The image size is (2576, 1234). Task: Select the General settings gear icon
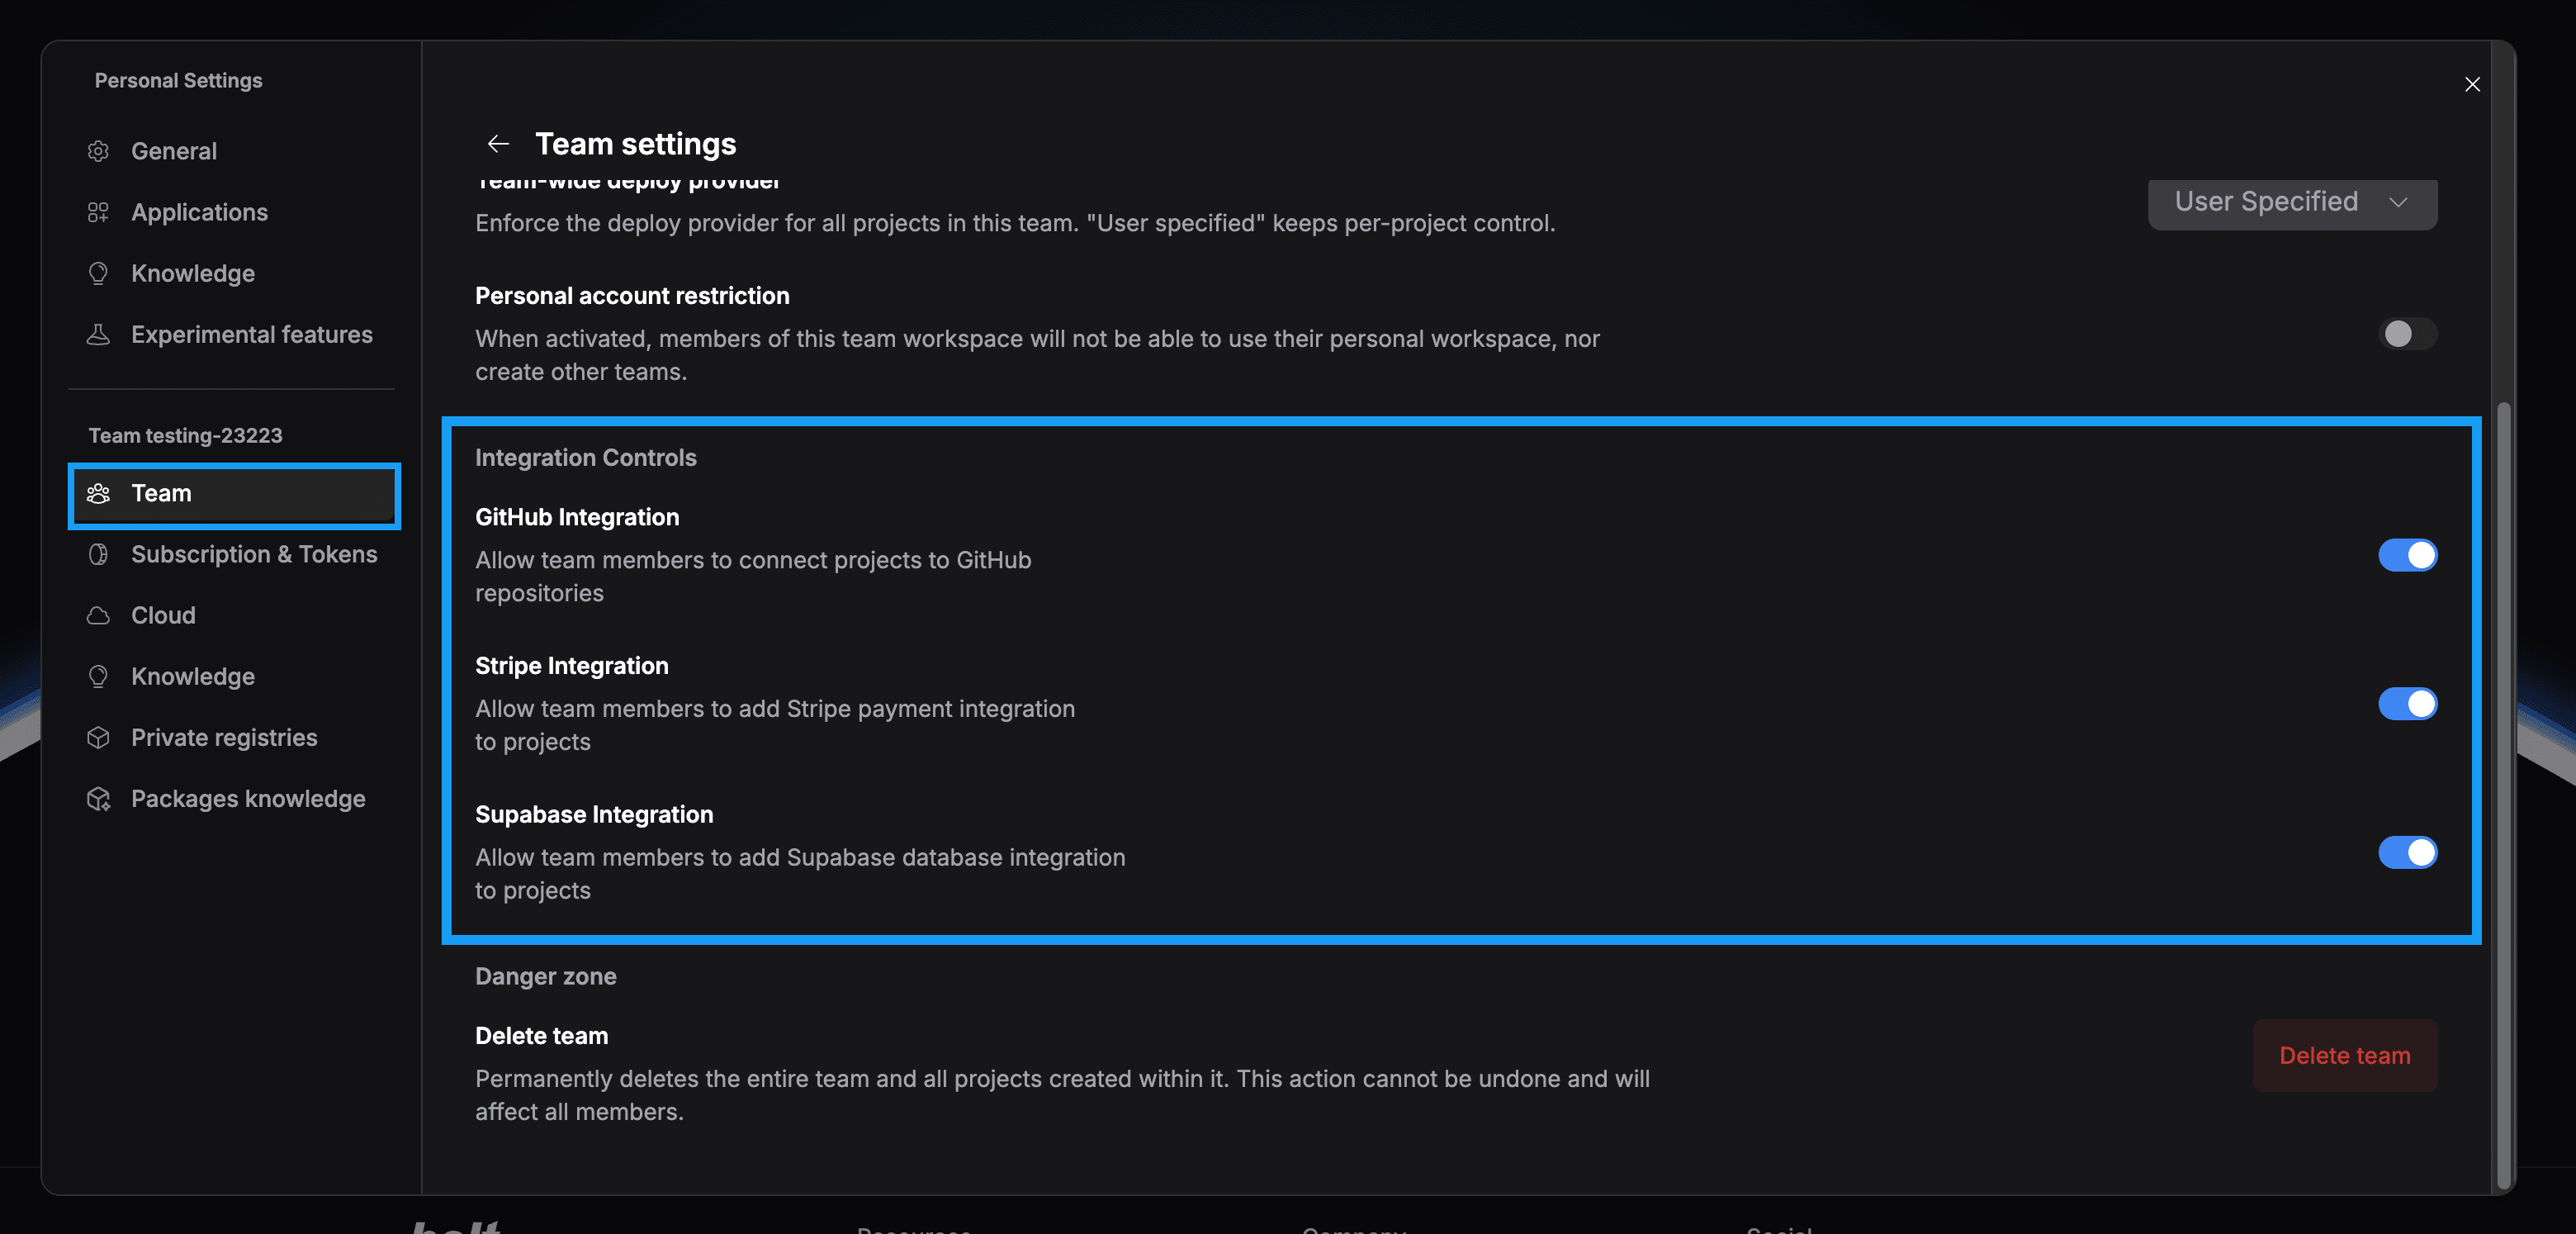click(x=98, y=150)
